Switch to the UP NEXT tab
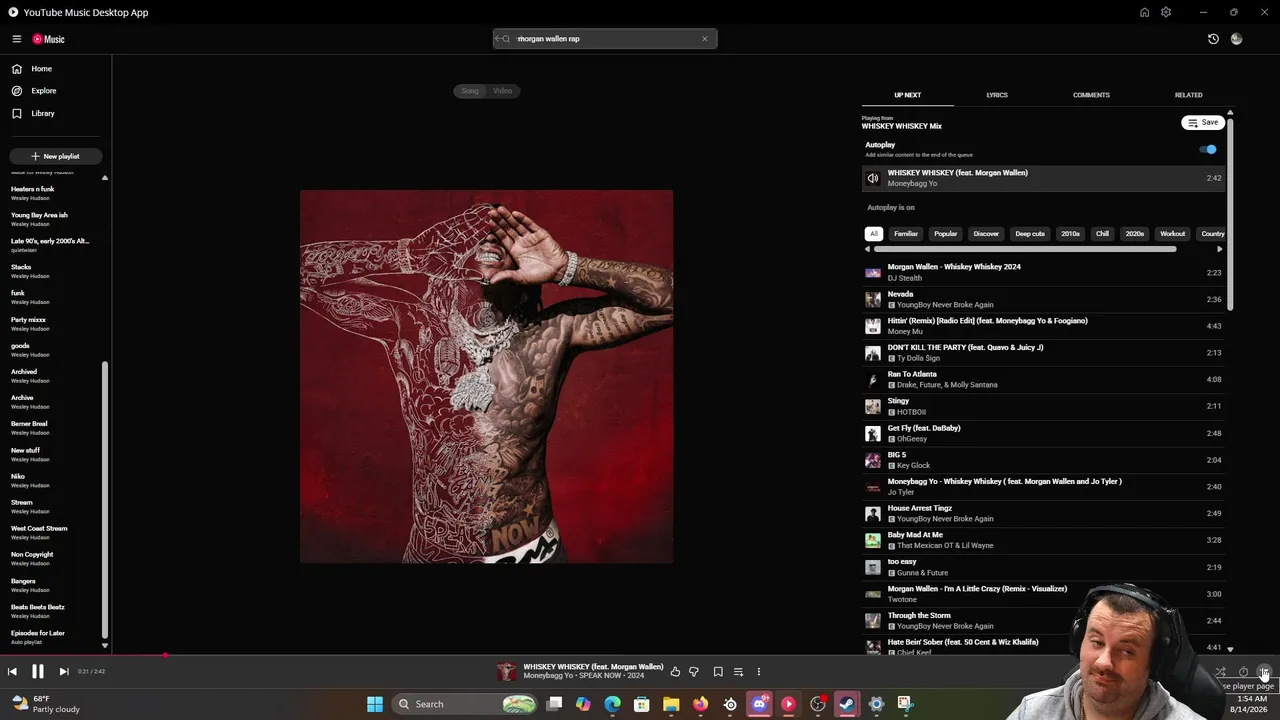Viewport: 1280px width, 720px height. point(907,95)
